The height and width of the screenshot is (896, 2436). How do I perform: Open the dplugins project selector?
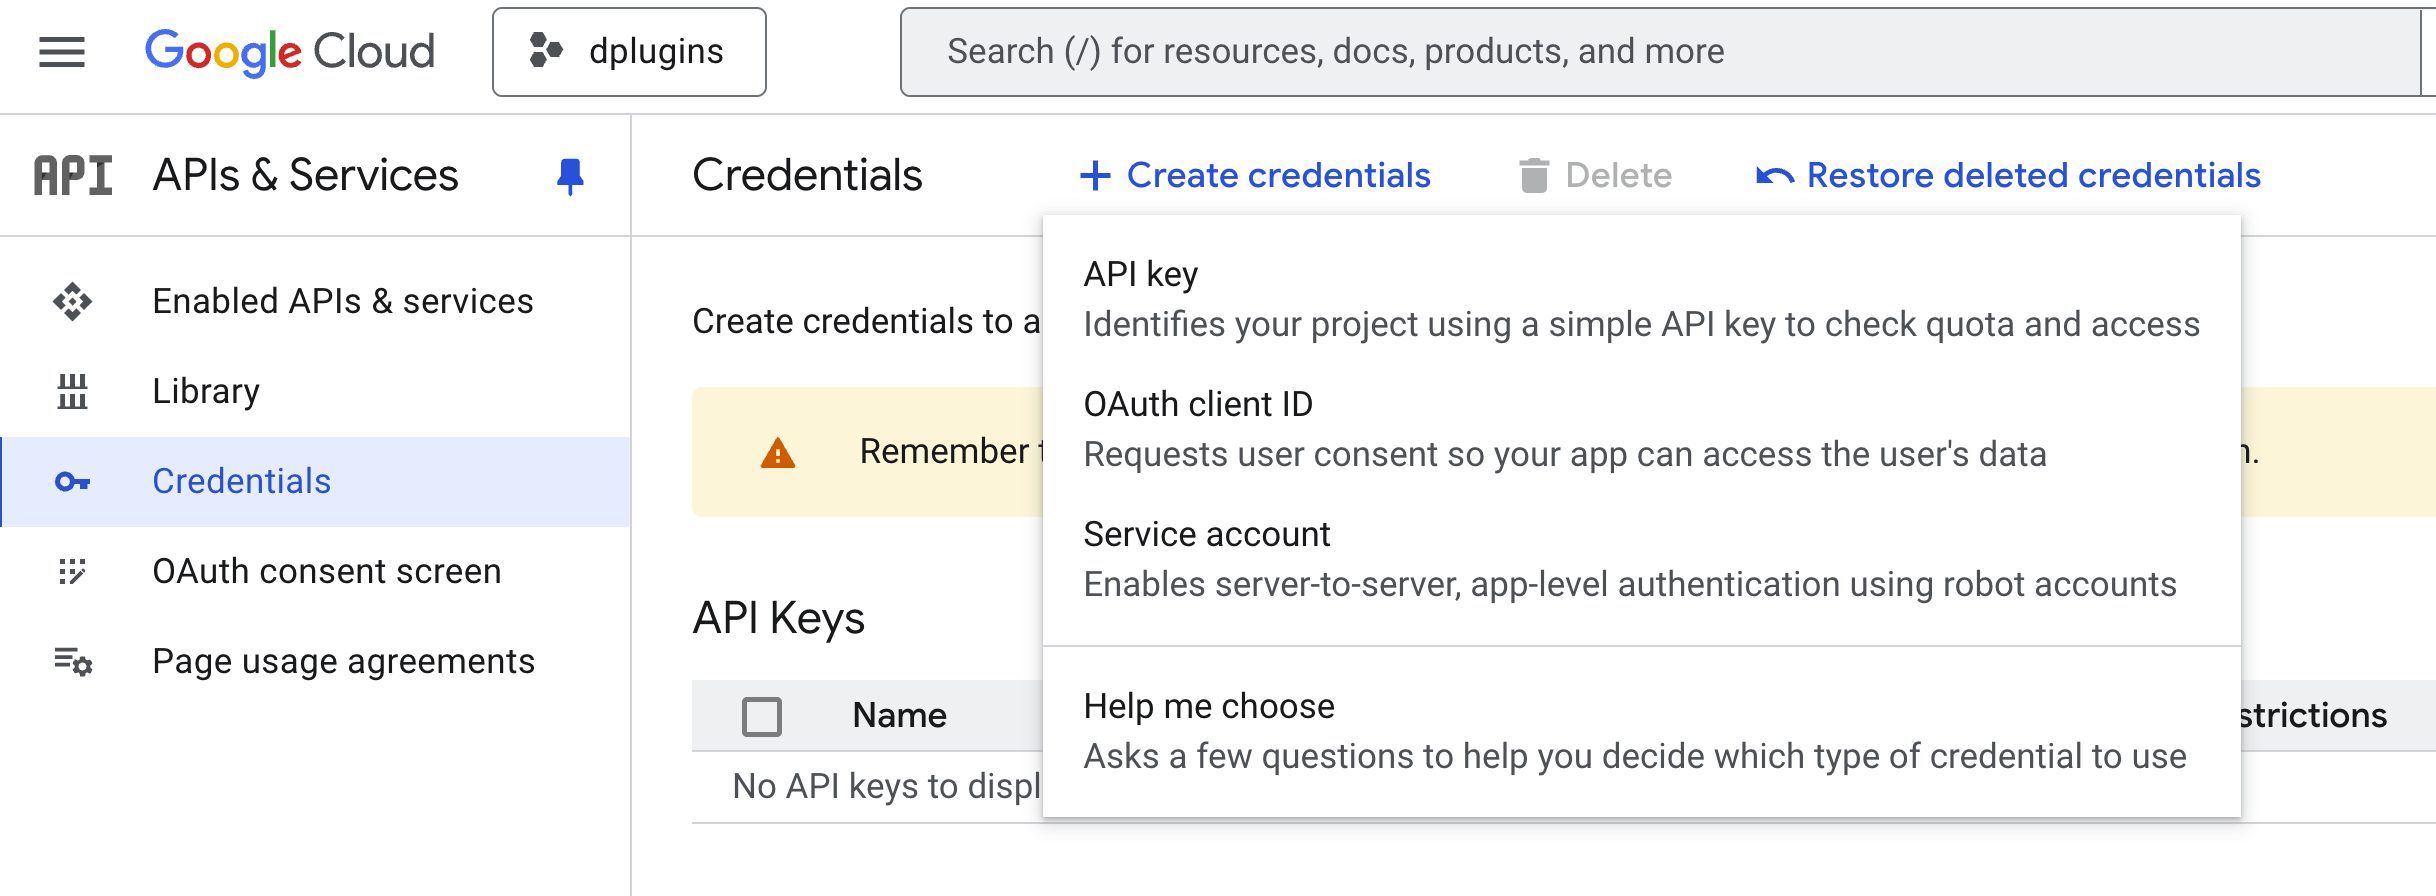(x=629, y=52)
